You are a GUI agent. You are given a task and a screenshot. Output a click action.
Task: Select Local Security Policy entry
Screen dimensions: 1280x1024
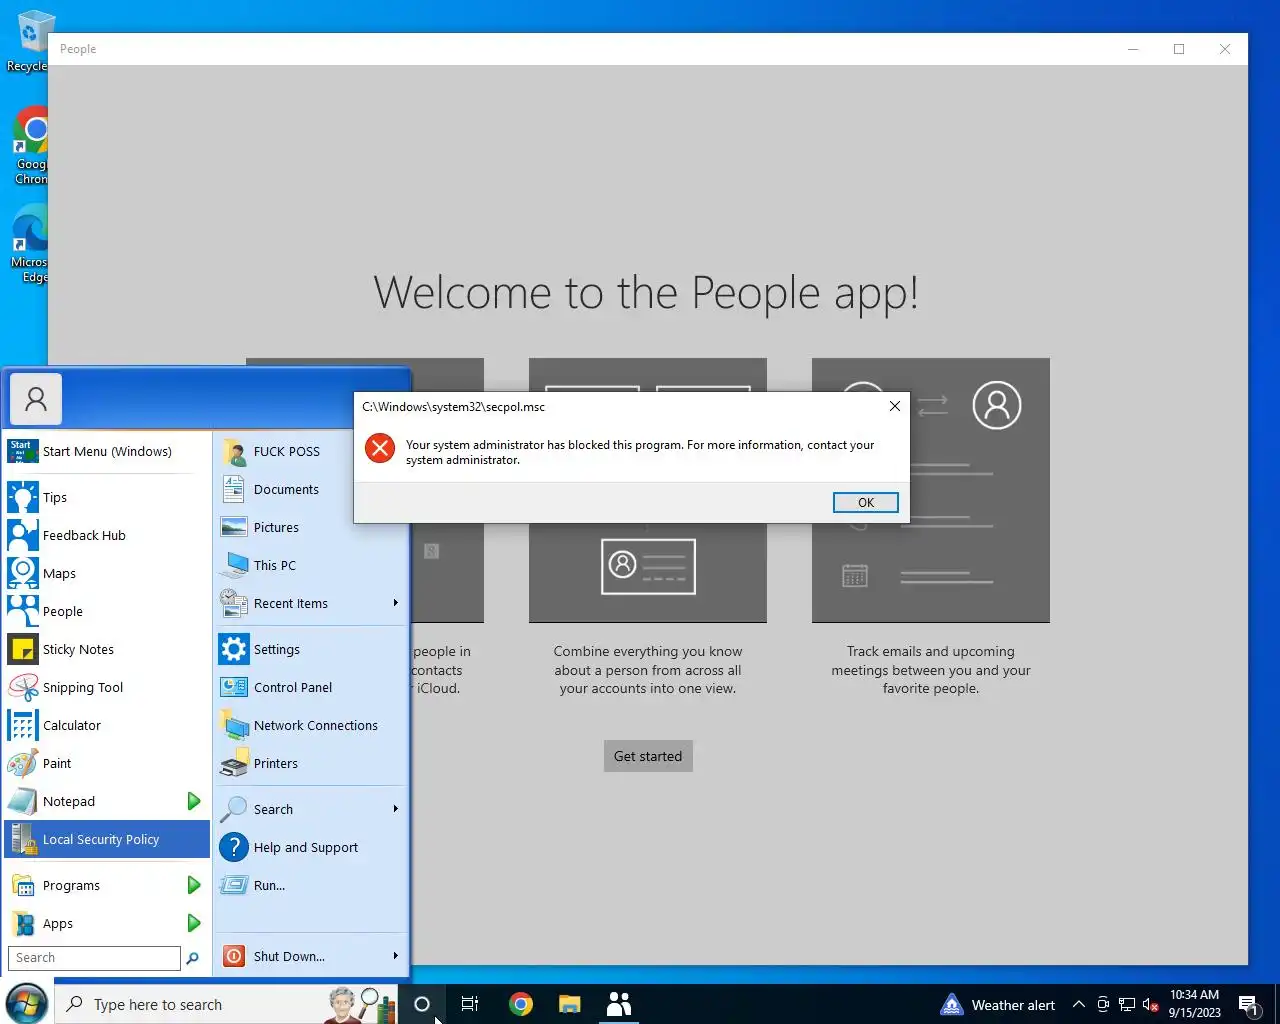[107, 839]
